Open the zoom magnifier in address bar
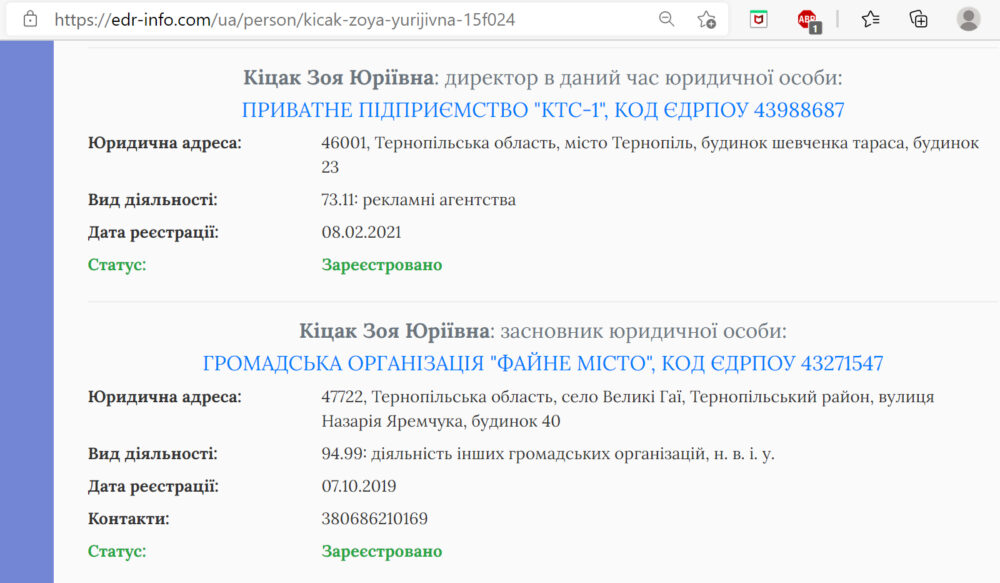Image resolution: width=1000 pixels, height=583 pixels. click(x=666, y=19)
